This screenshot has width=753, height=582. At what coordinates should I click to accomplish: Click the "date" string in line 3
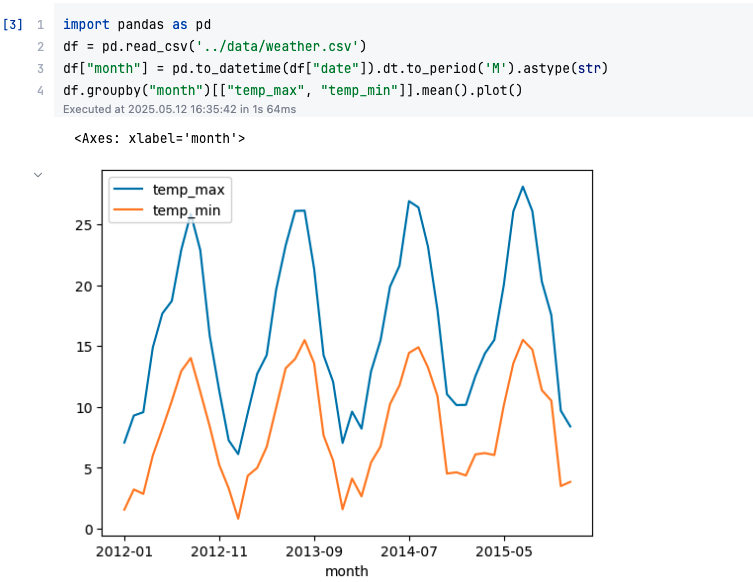tap(336, 68)
